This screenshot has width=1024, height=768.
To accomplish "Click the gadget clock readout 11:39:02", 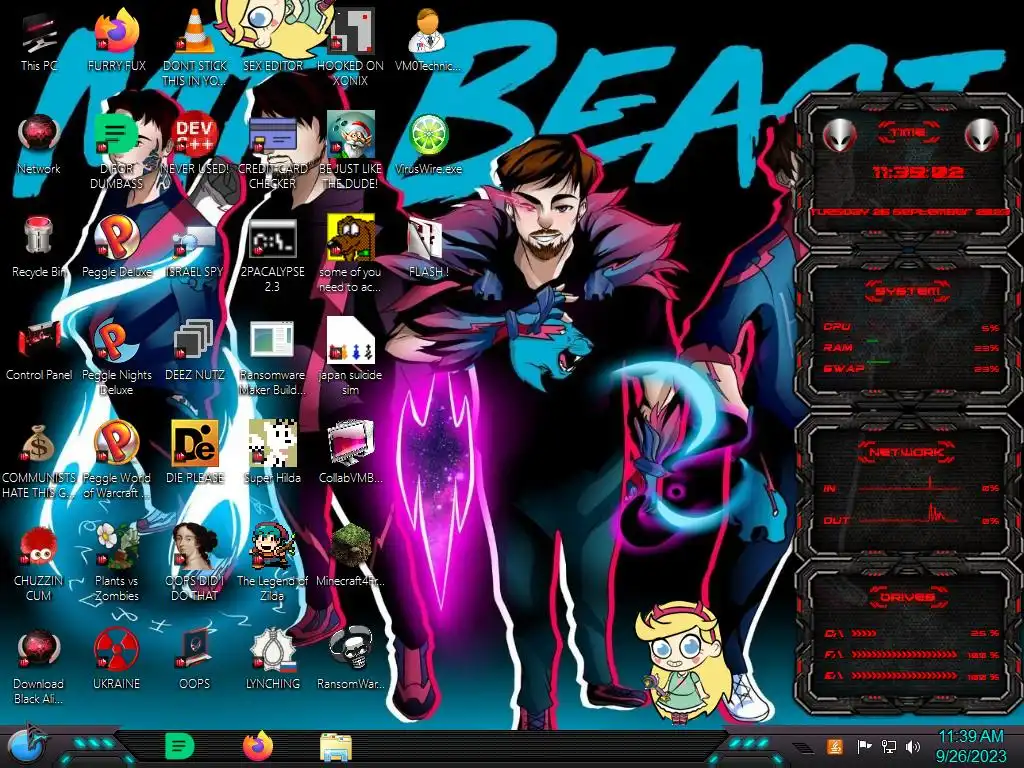I will [918, 172].
